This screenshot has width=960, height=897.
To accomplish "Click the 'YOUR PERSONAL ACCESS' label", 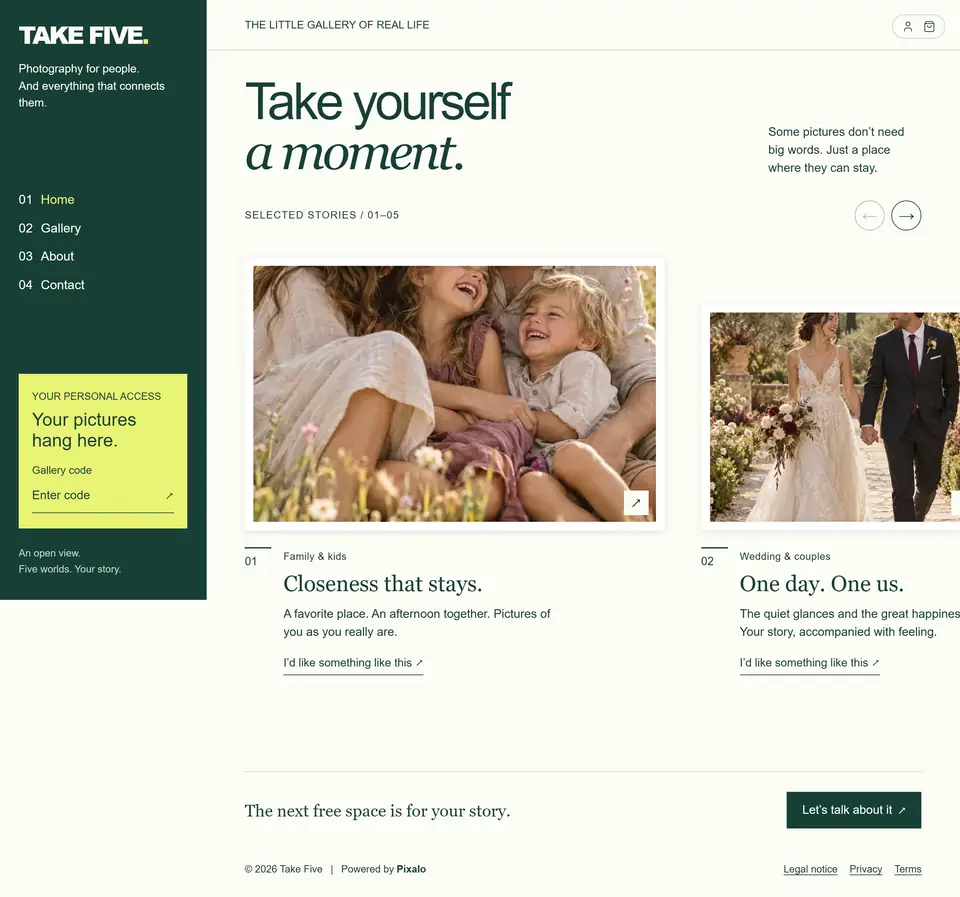I will click(97, 397).
